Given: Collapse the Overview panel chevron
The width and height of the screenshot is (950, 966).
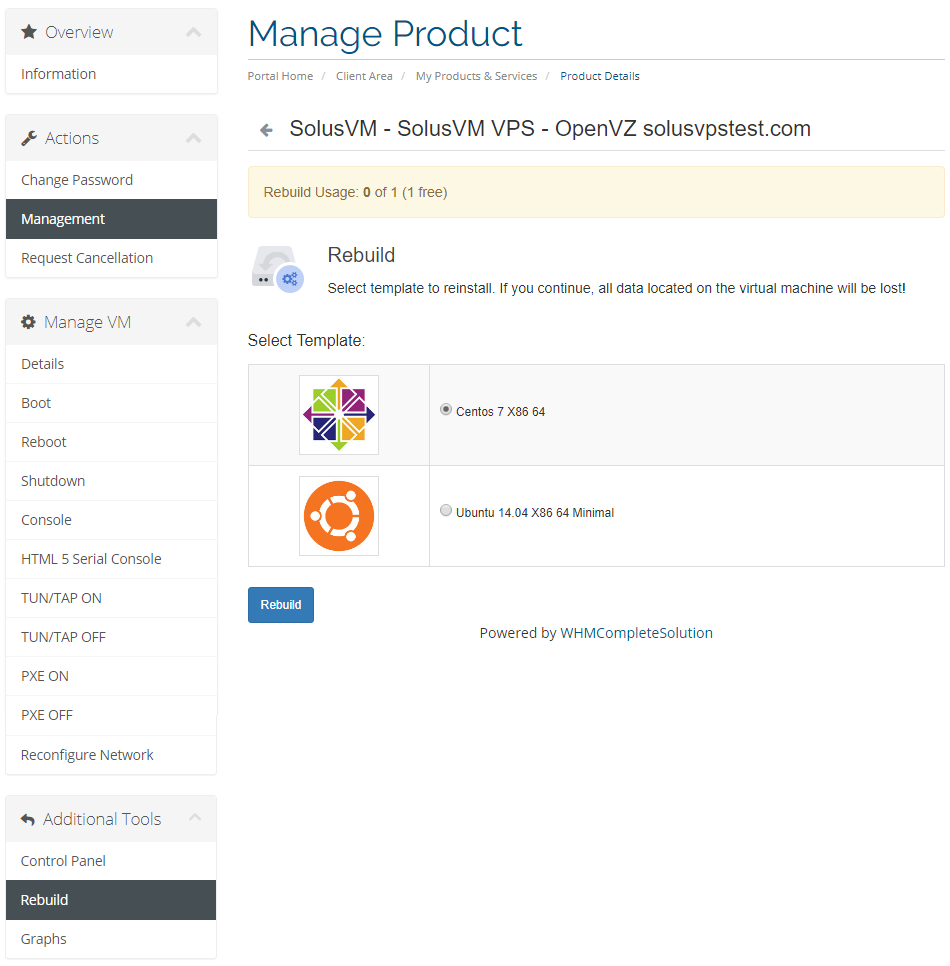Looking at the screenshot, I should [194, 32].
